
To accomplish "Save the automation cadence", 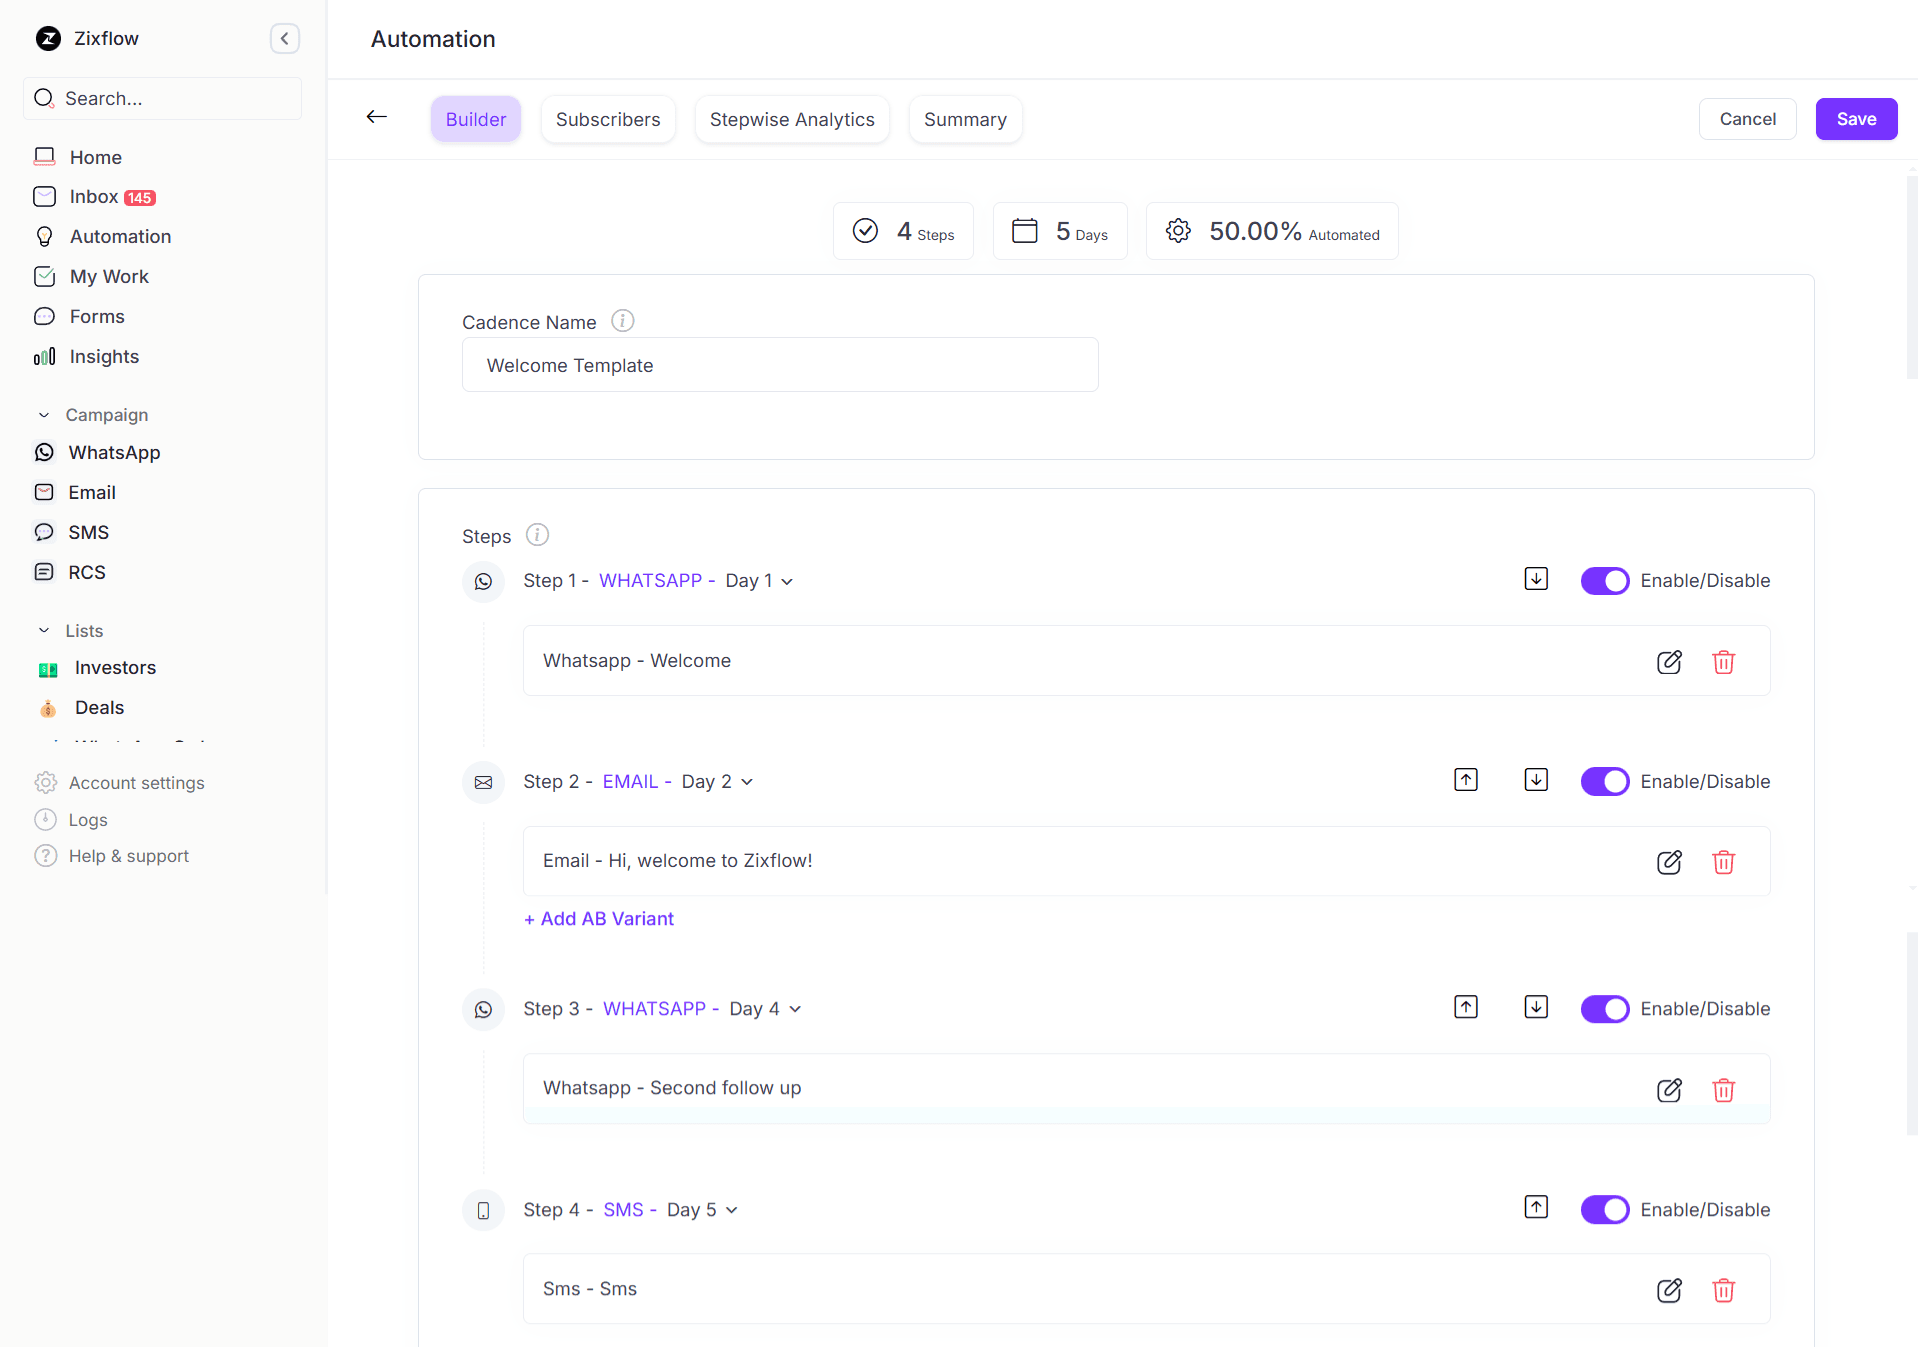I will point(1855,119).
